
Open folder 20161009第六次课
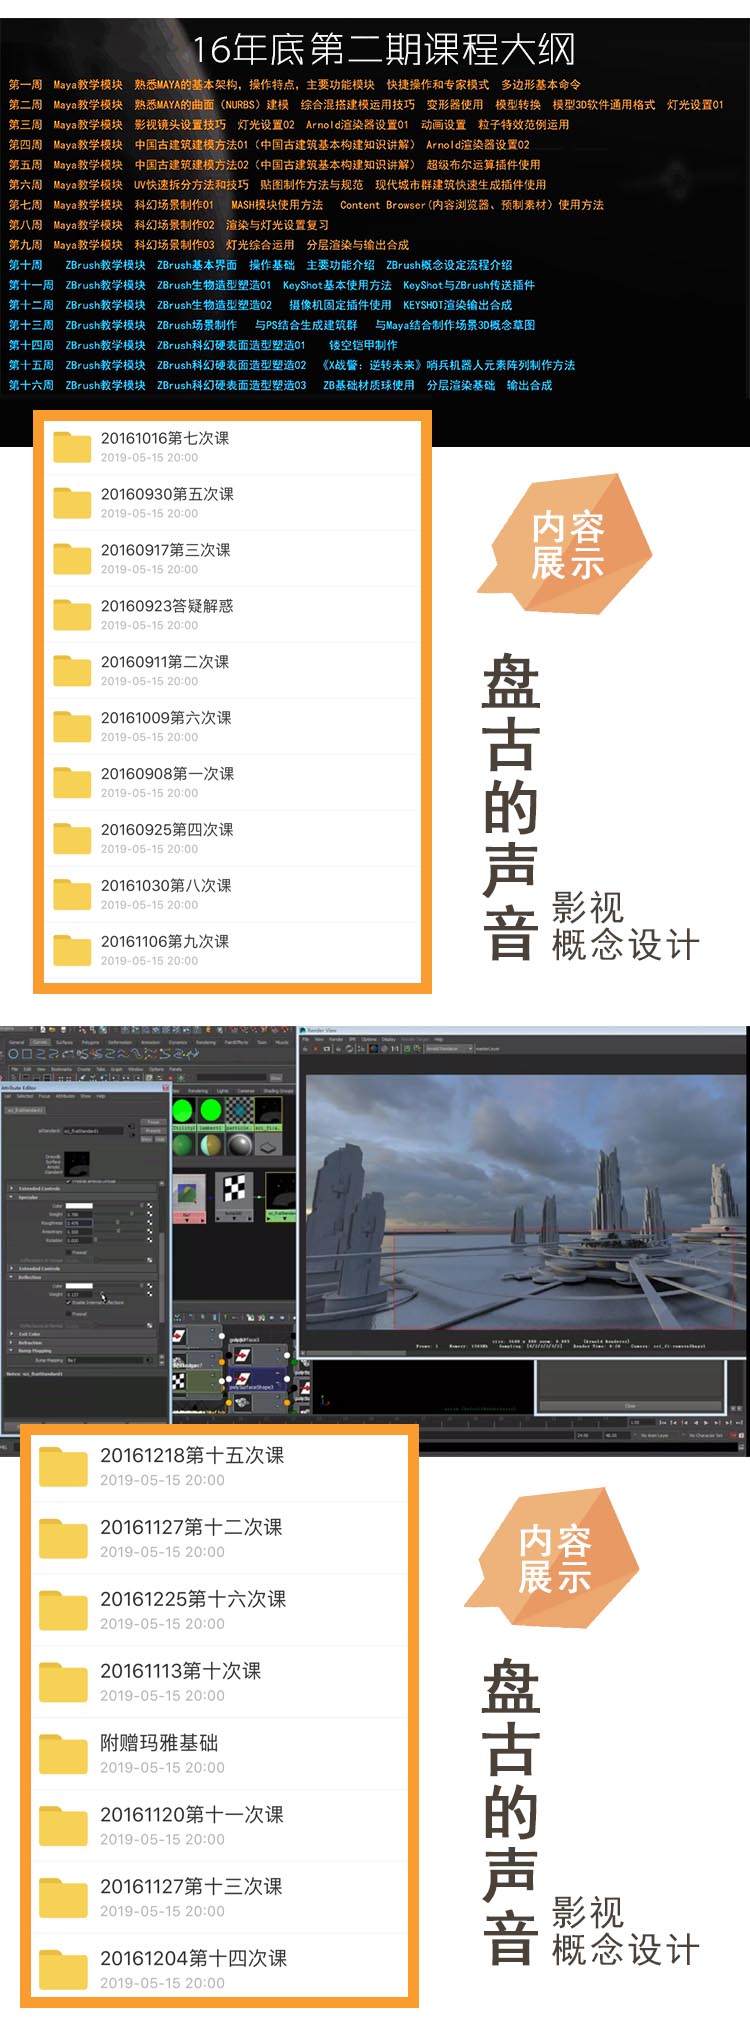pyautogui.click(x=232, y=727)
